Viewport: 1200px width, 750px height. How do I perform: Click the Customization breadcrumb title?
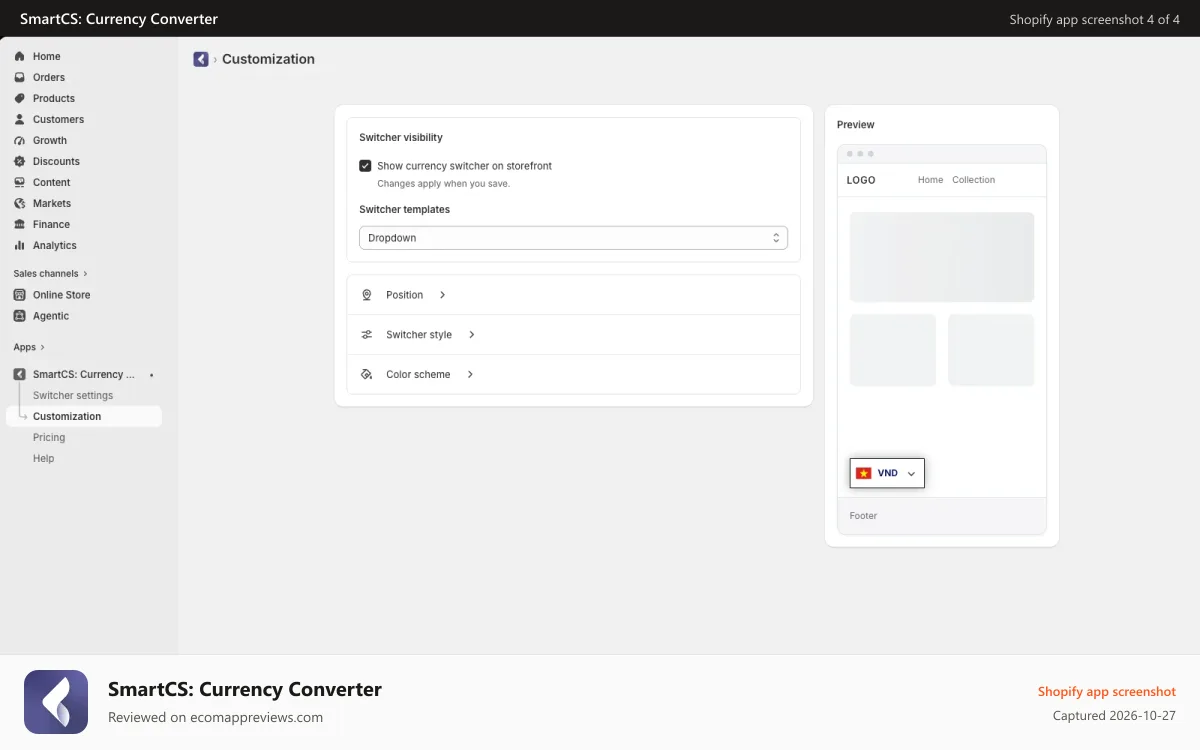click(x=268, y=59)
